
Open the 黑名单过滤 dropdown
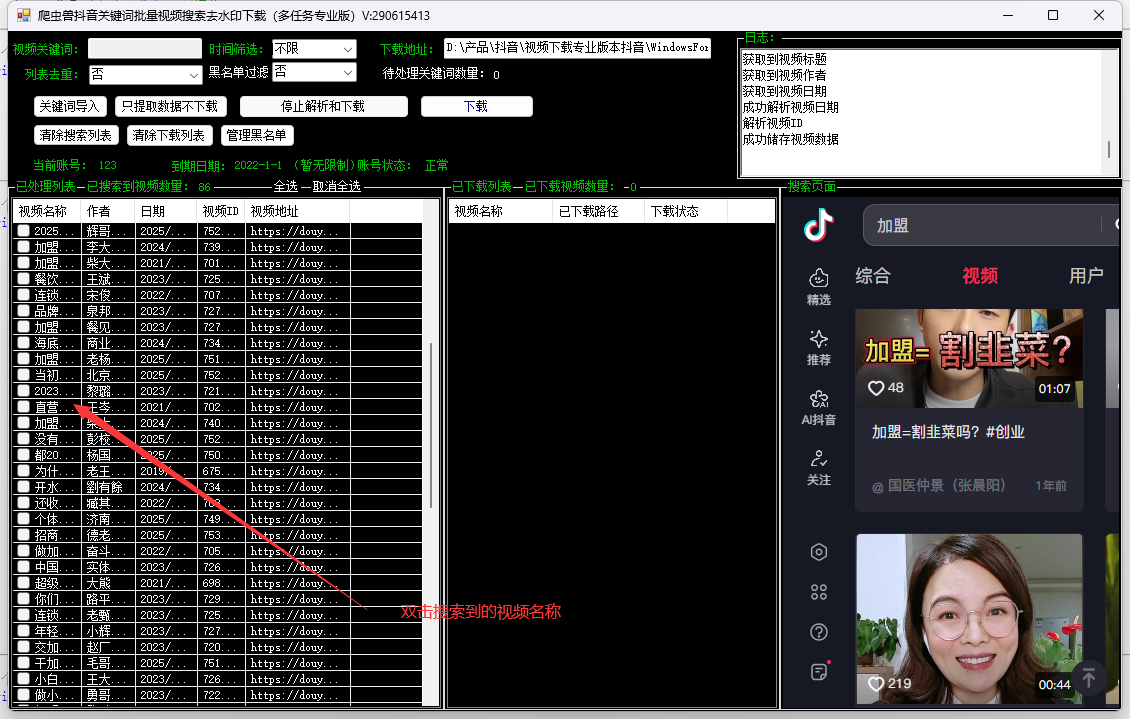pos(314,72)
